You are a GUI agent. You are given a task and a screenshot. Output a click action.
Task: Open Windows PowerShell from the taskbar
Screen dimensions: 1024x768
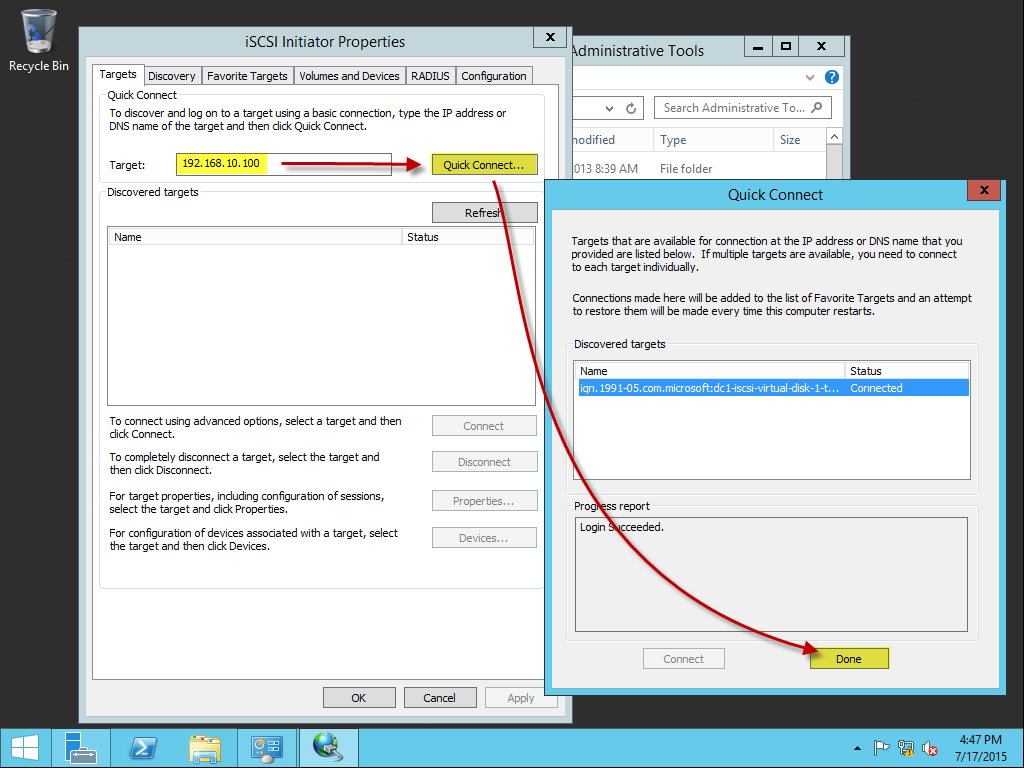pyautogui.click(x=143, y=748)
